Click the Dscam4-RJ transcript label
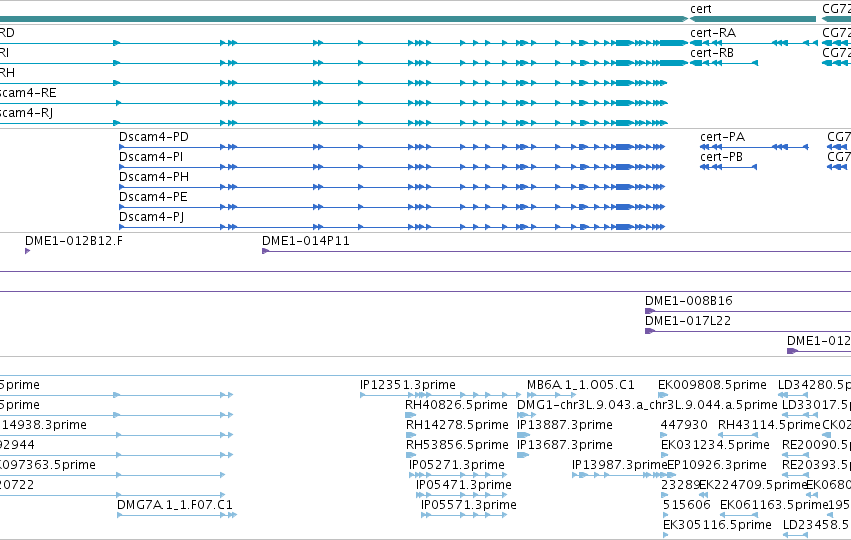 [x=27, y=113]
